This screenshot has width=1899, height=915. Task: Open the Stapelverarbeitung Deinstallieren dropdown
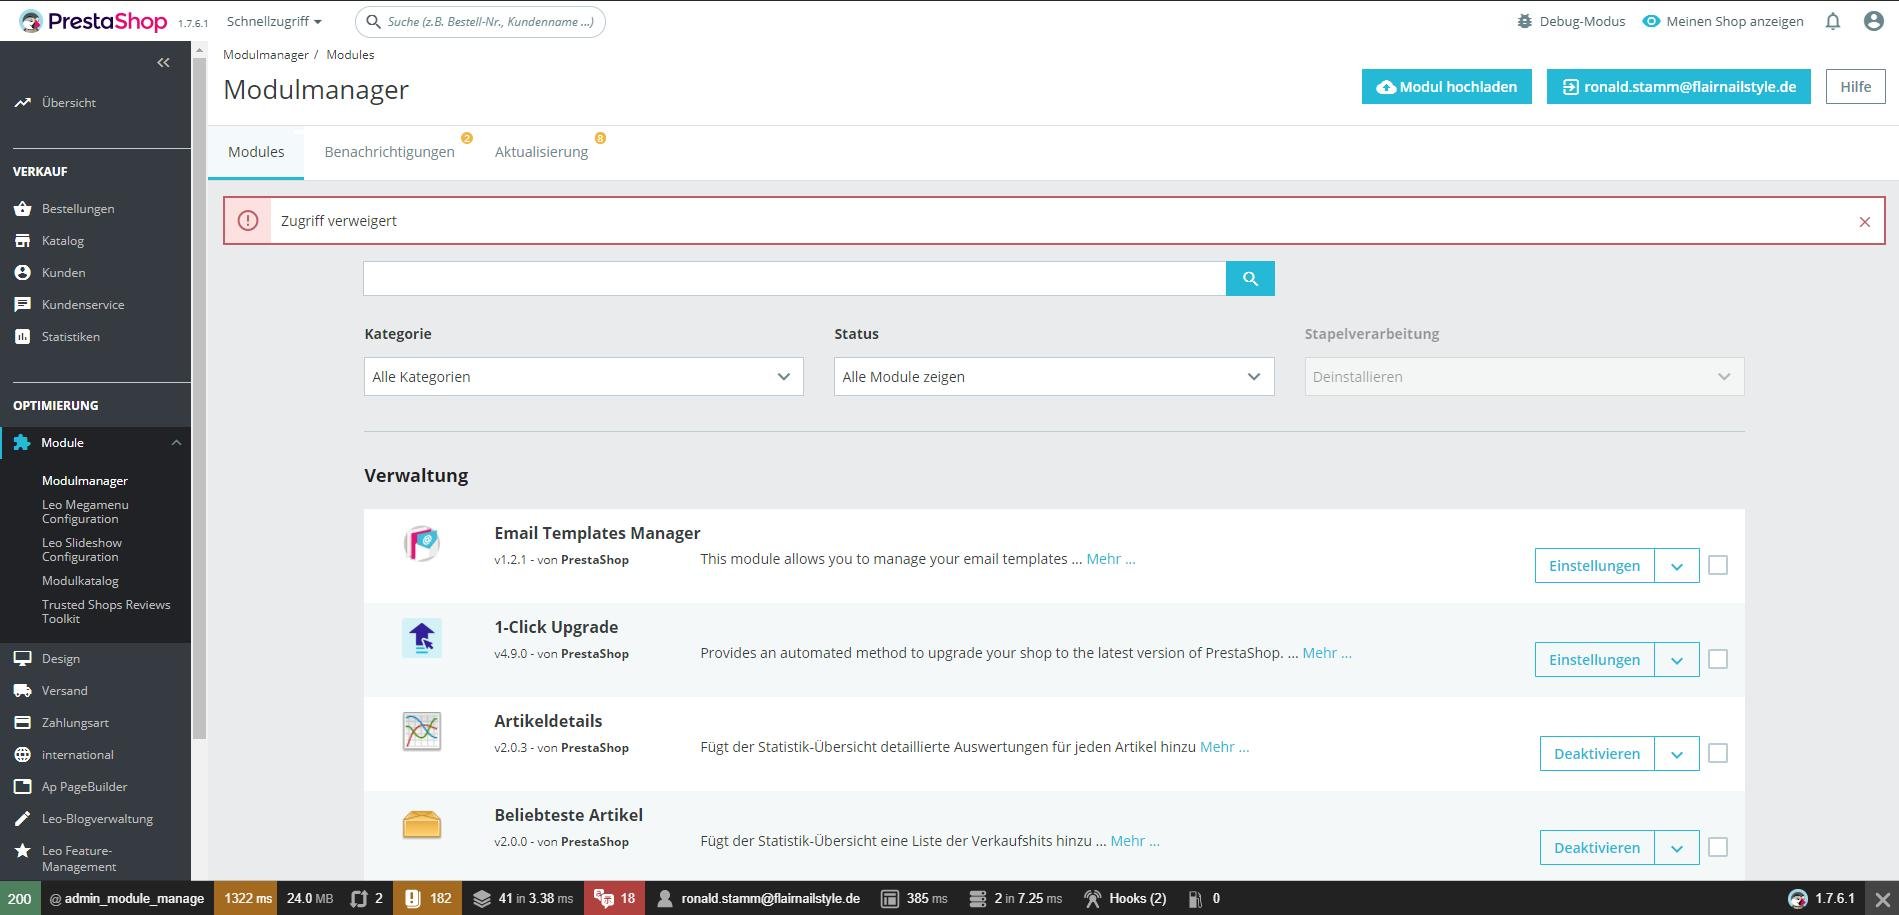1524,377
